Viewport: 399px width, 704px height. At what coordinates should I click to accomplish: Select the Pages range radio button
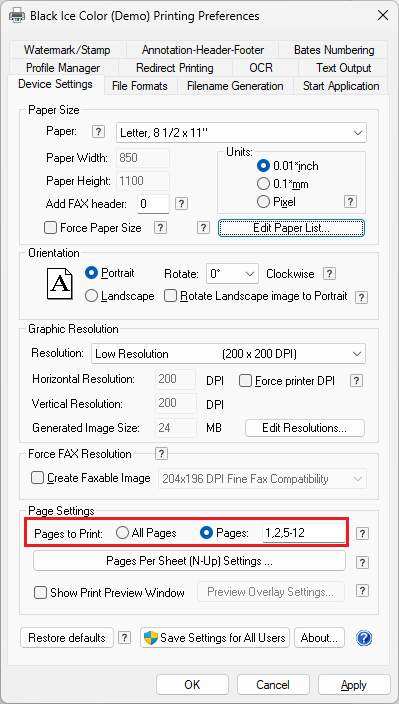click(206, 533)
